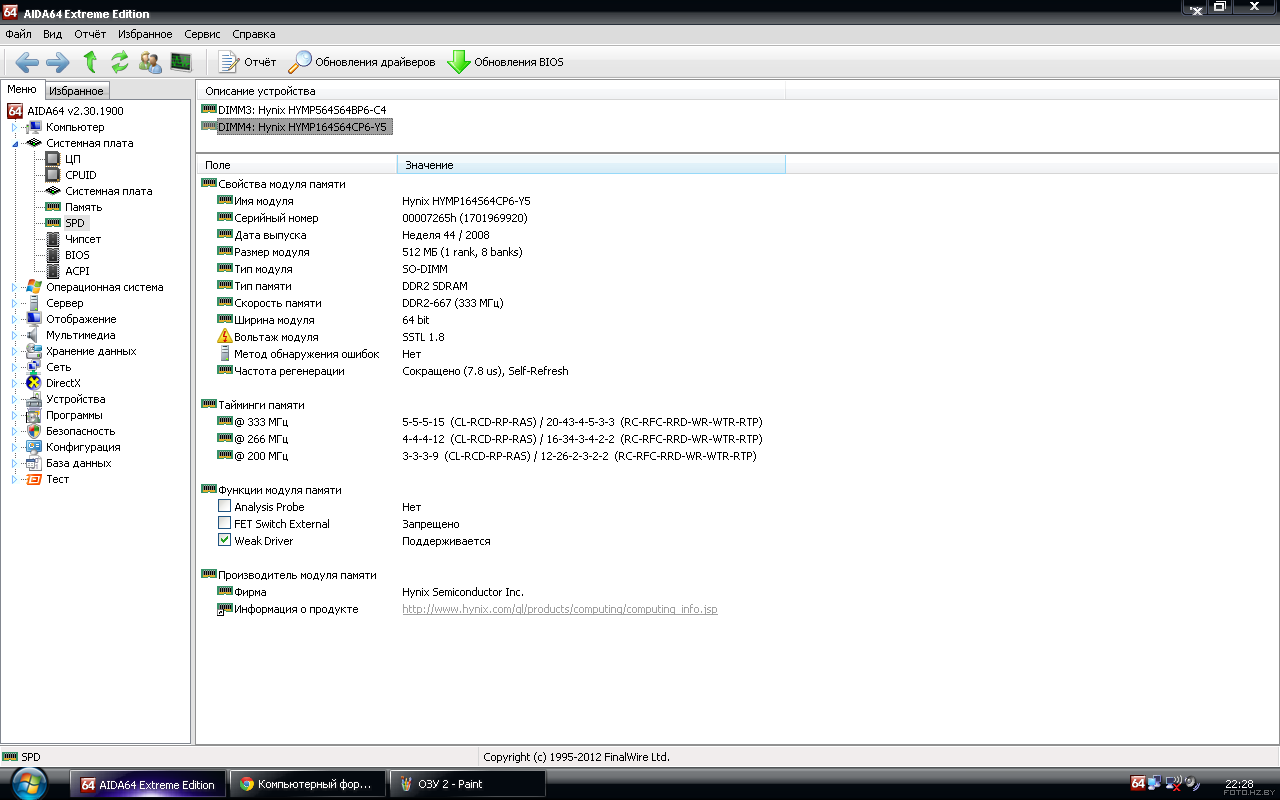The height and width of the screenshot is (800, 1280).
Task: Select the ACPI tree item
Action: tap(77, 271)
